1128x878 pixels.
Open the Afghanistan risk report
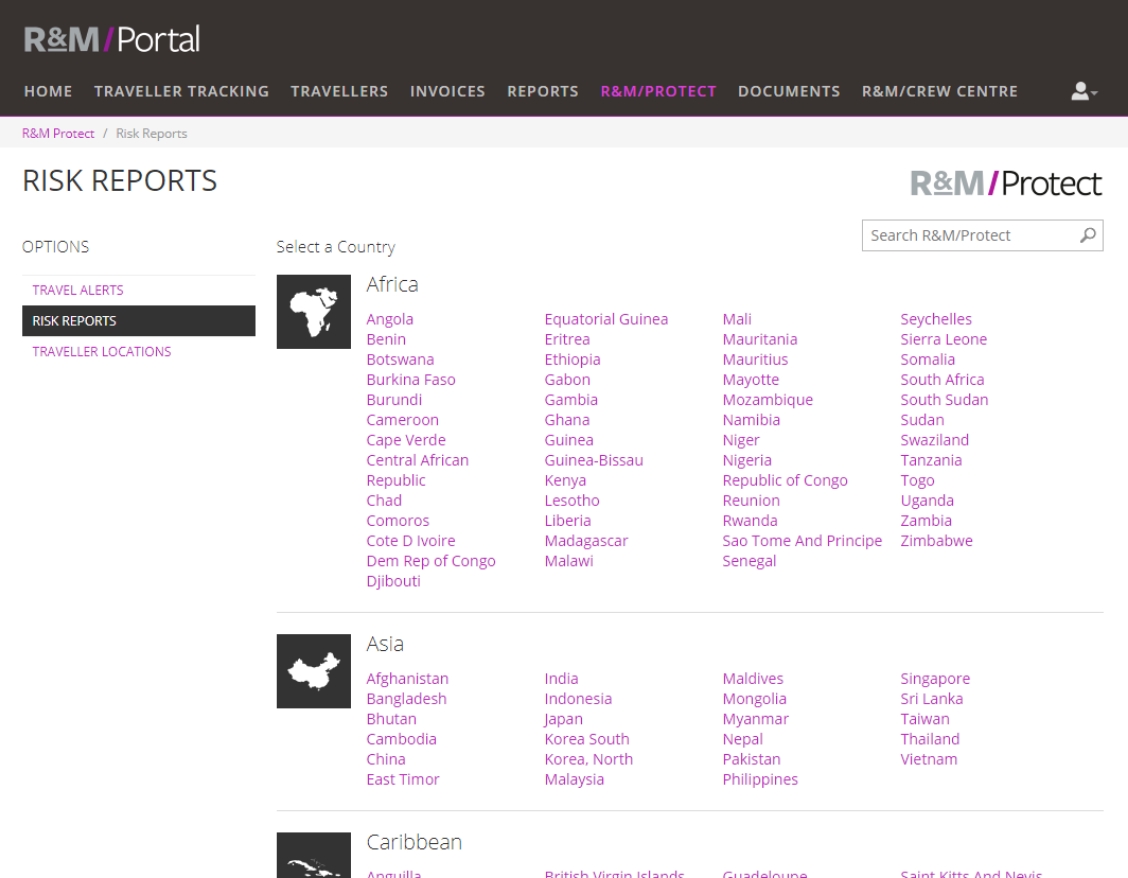click(407, 679)
